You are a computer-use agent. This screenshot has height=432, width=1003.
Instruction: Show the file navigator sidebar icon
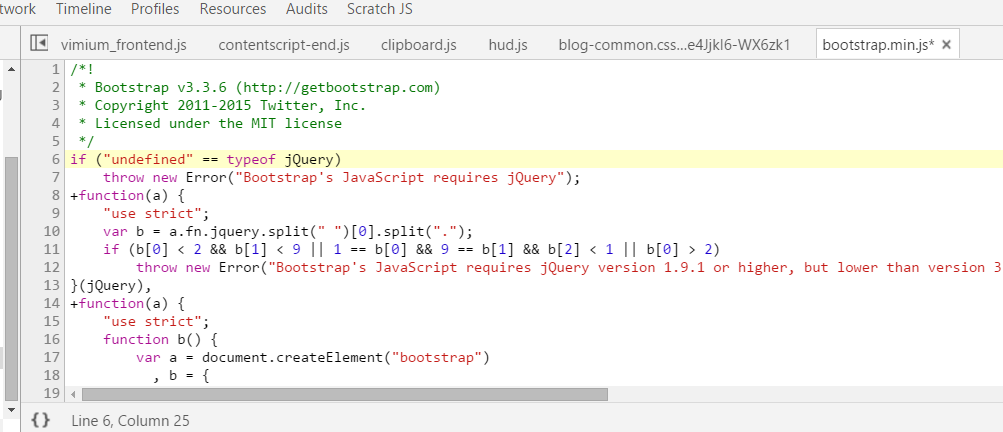coord(39,44)
